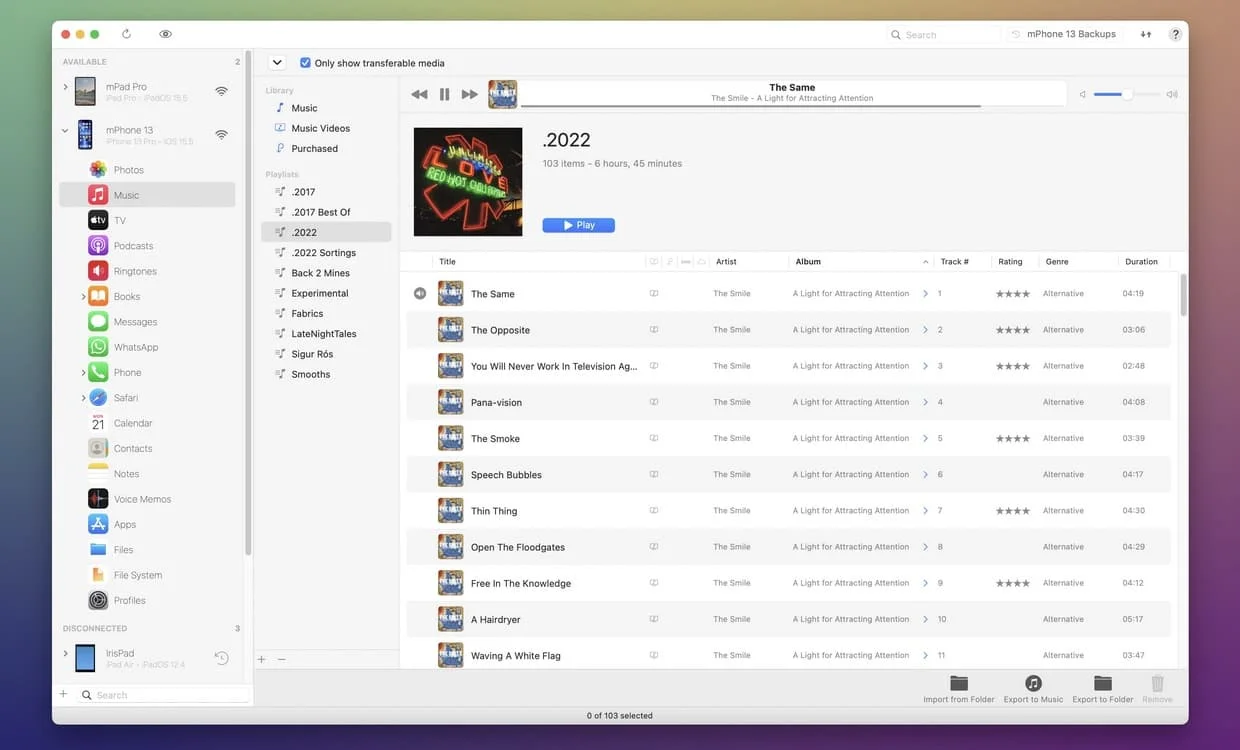The image size is (1240, 750).
Task: Open the LateNightTales playlist
Action: [323, 334]
